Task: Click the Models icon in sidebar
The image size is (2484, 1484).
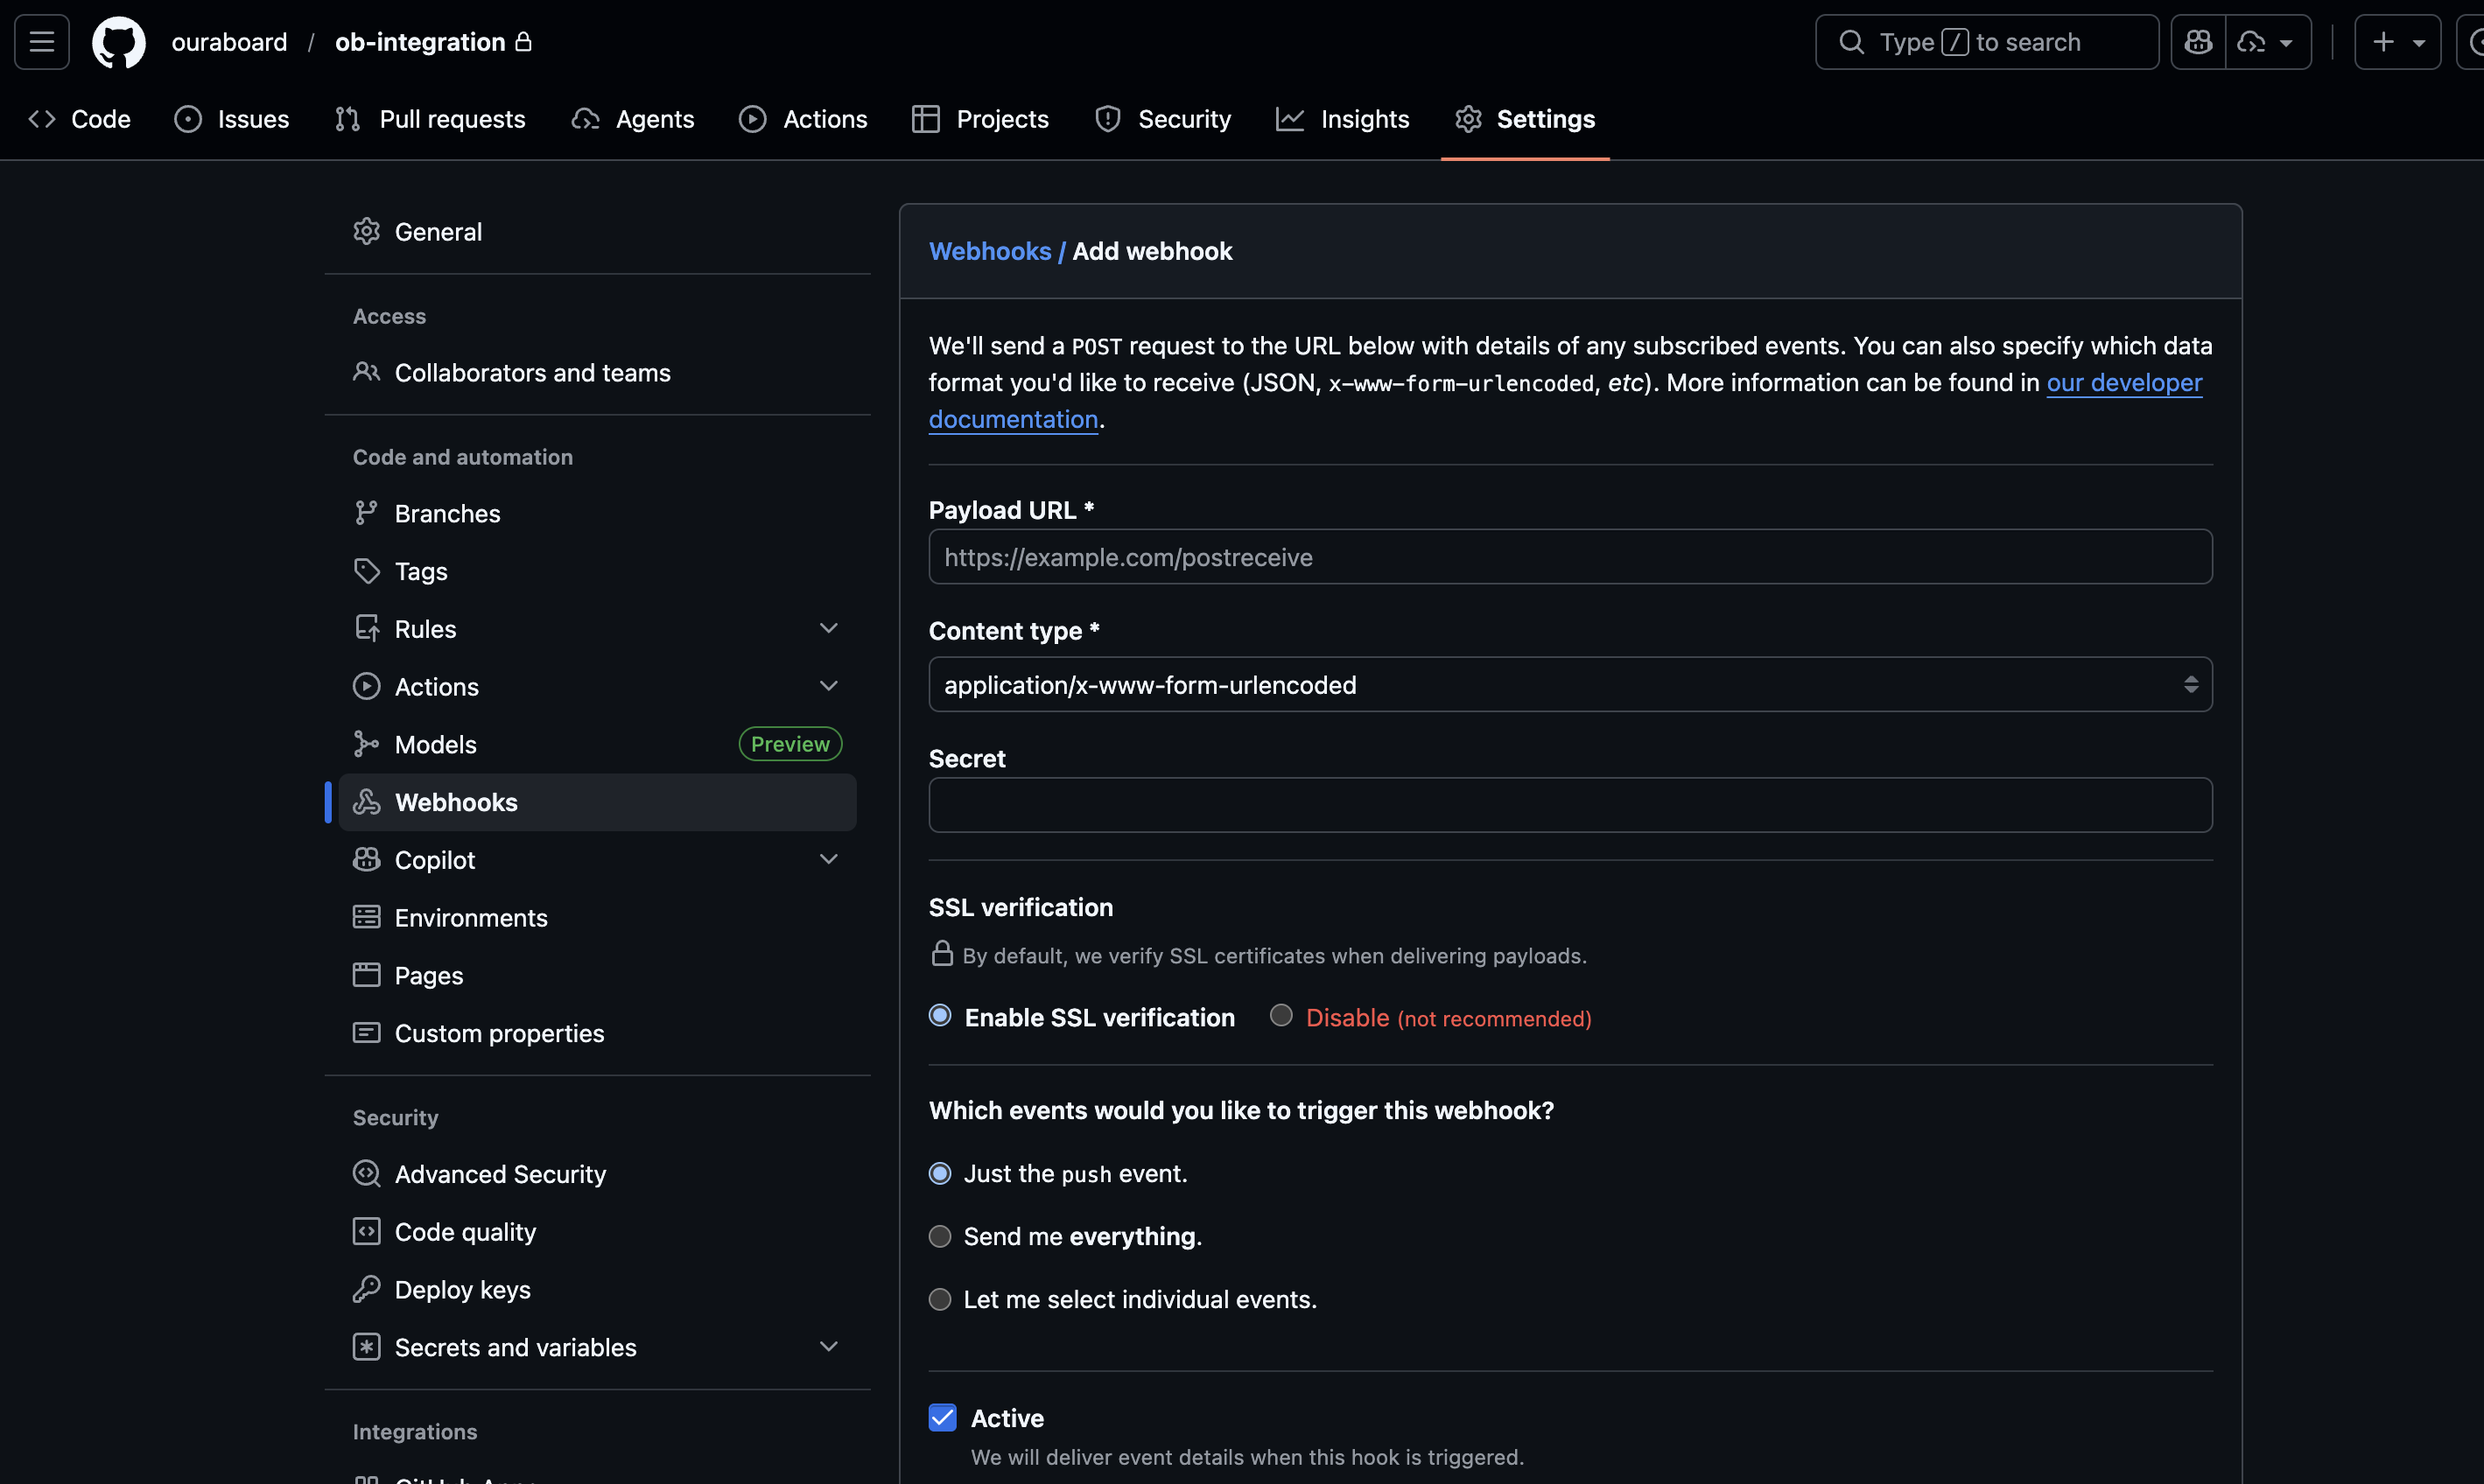Action: (367, 744)
